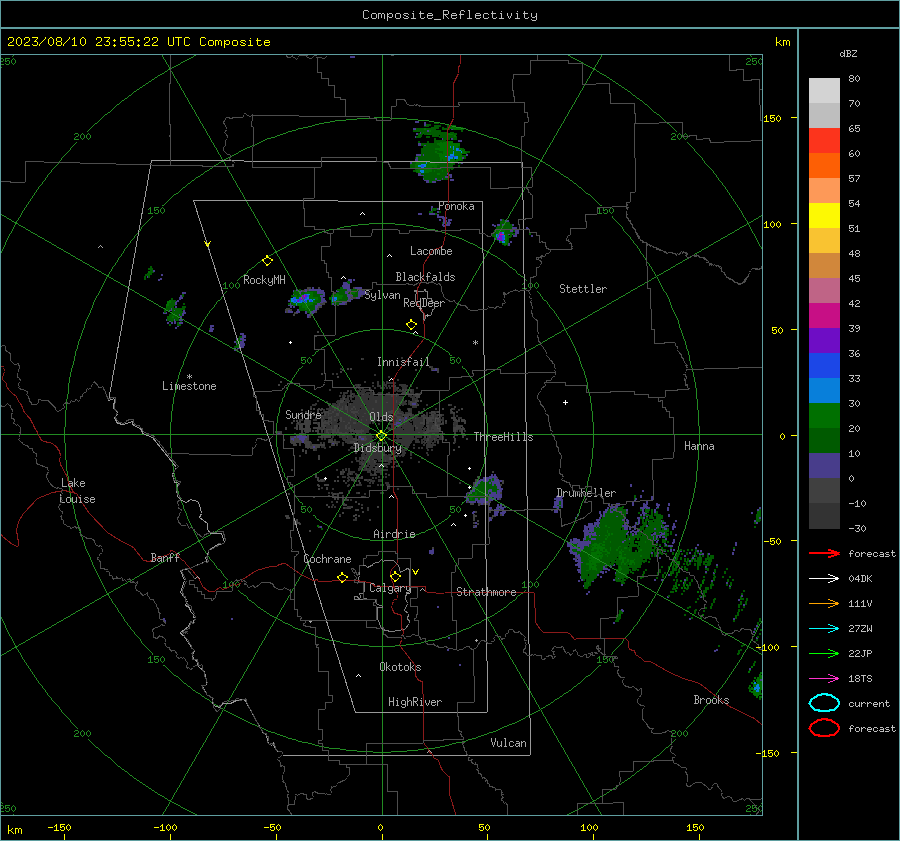The width and height of the screenshot is (900, 841).
Task: Click the green 22JP arrow icon
Action: coord(824,653)
